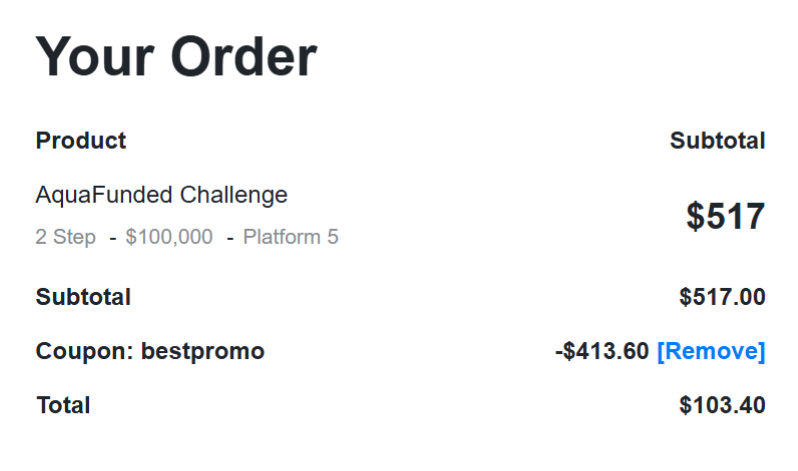The height and width of the screenshot is (471, 798).
Task: Click the AquaFunded Challenge product name
Action: point(161,195)
